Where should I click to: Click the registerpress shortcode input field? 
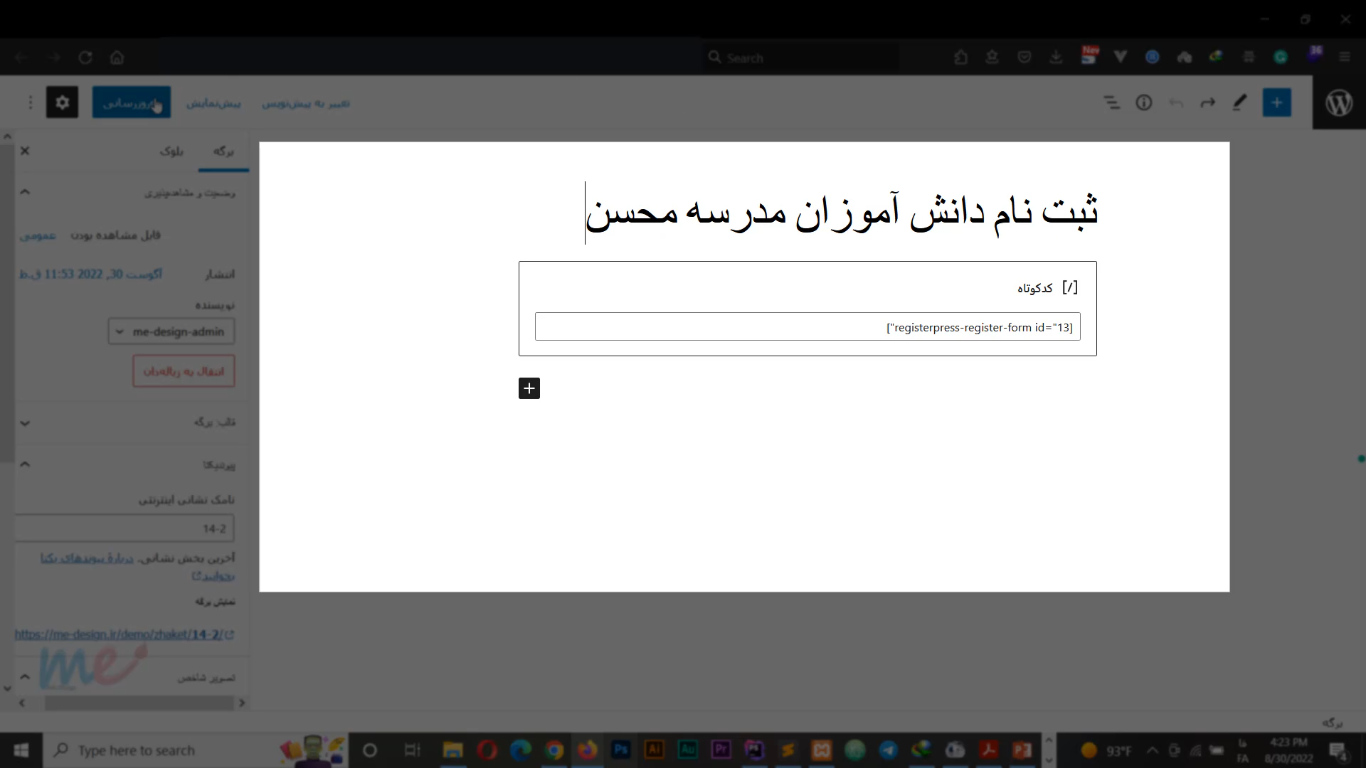(808, 327)
